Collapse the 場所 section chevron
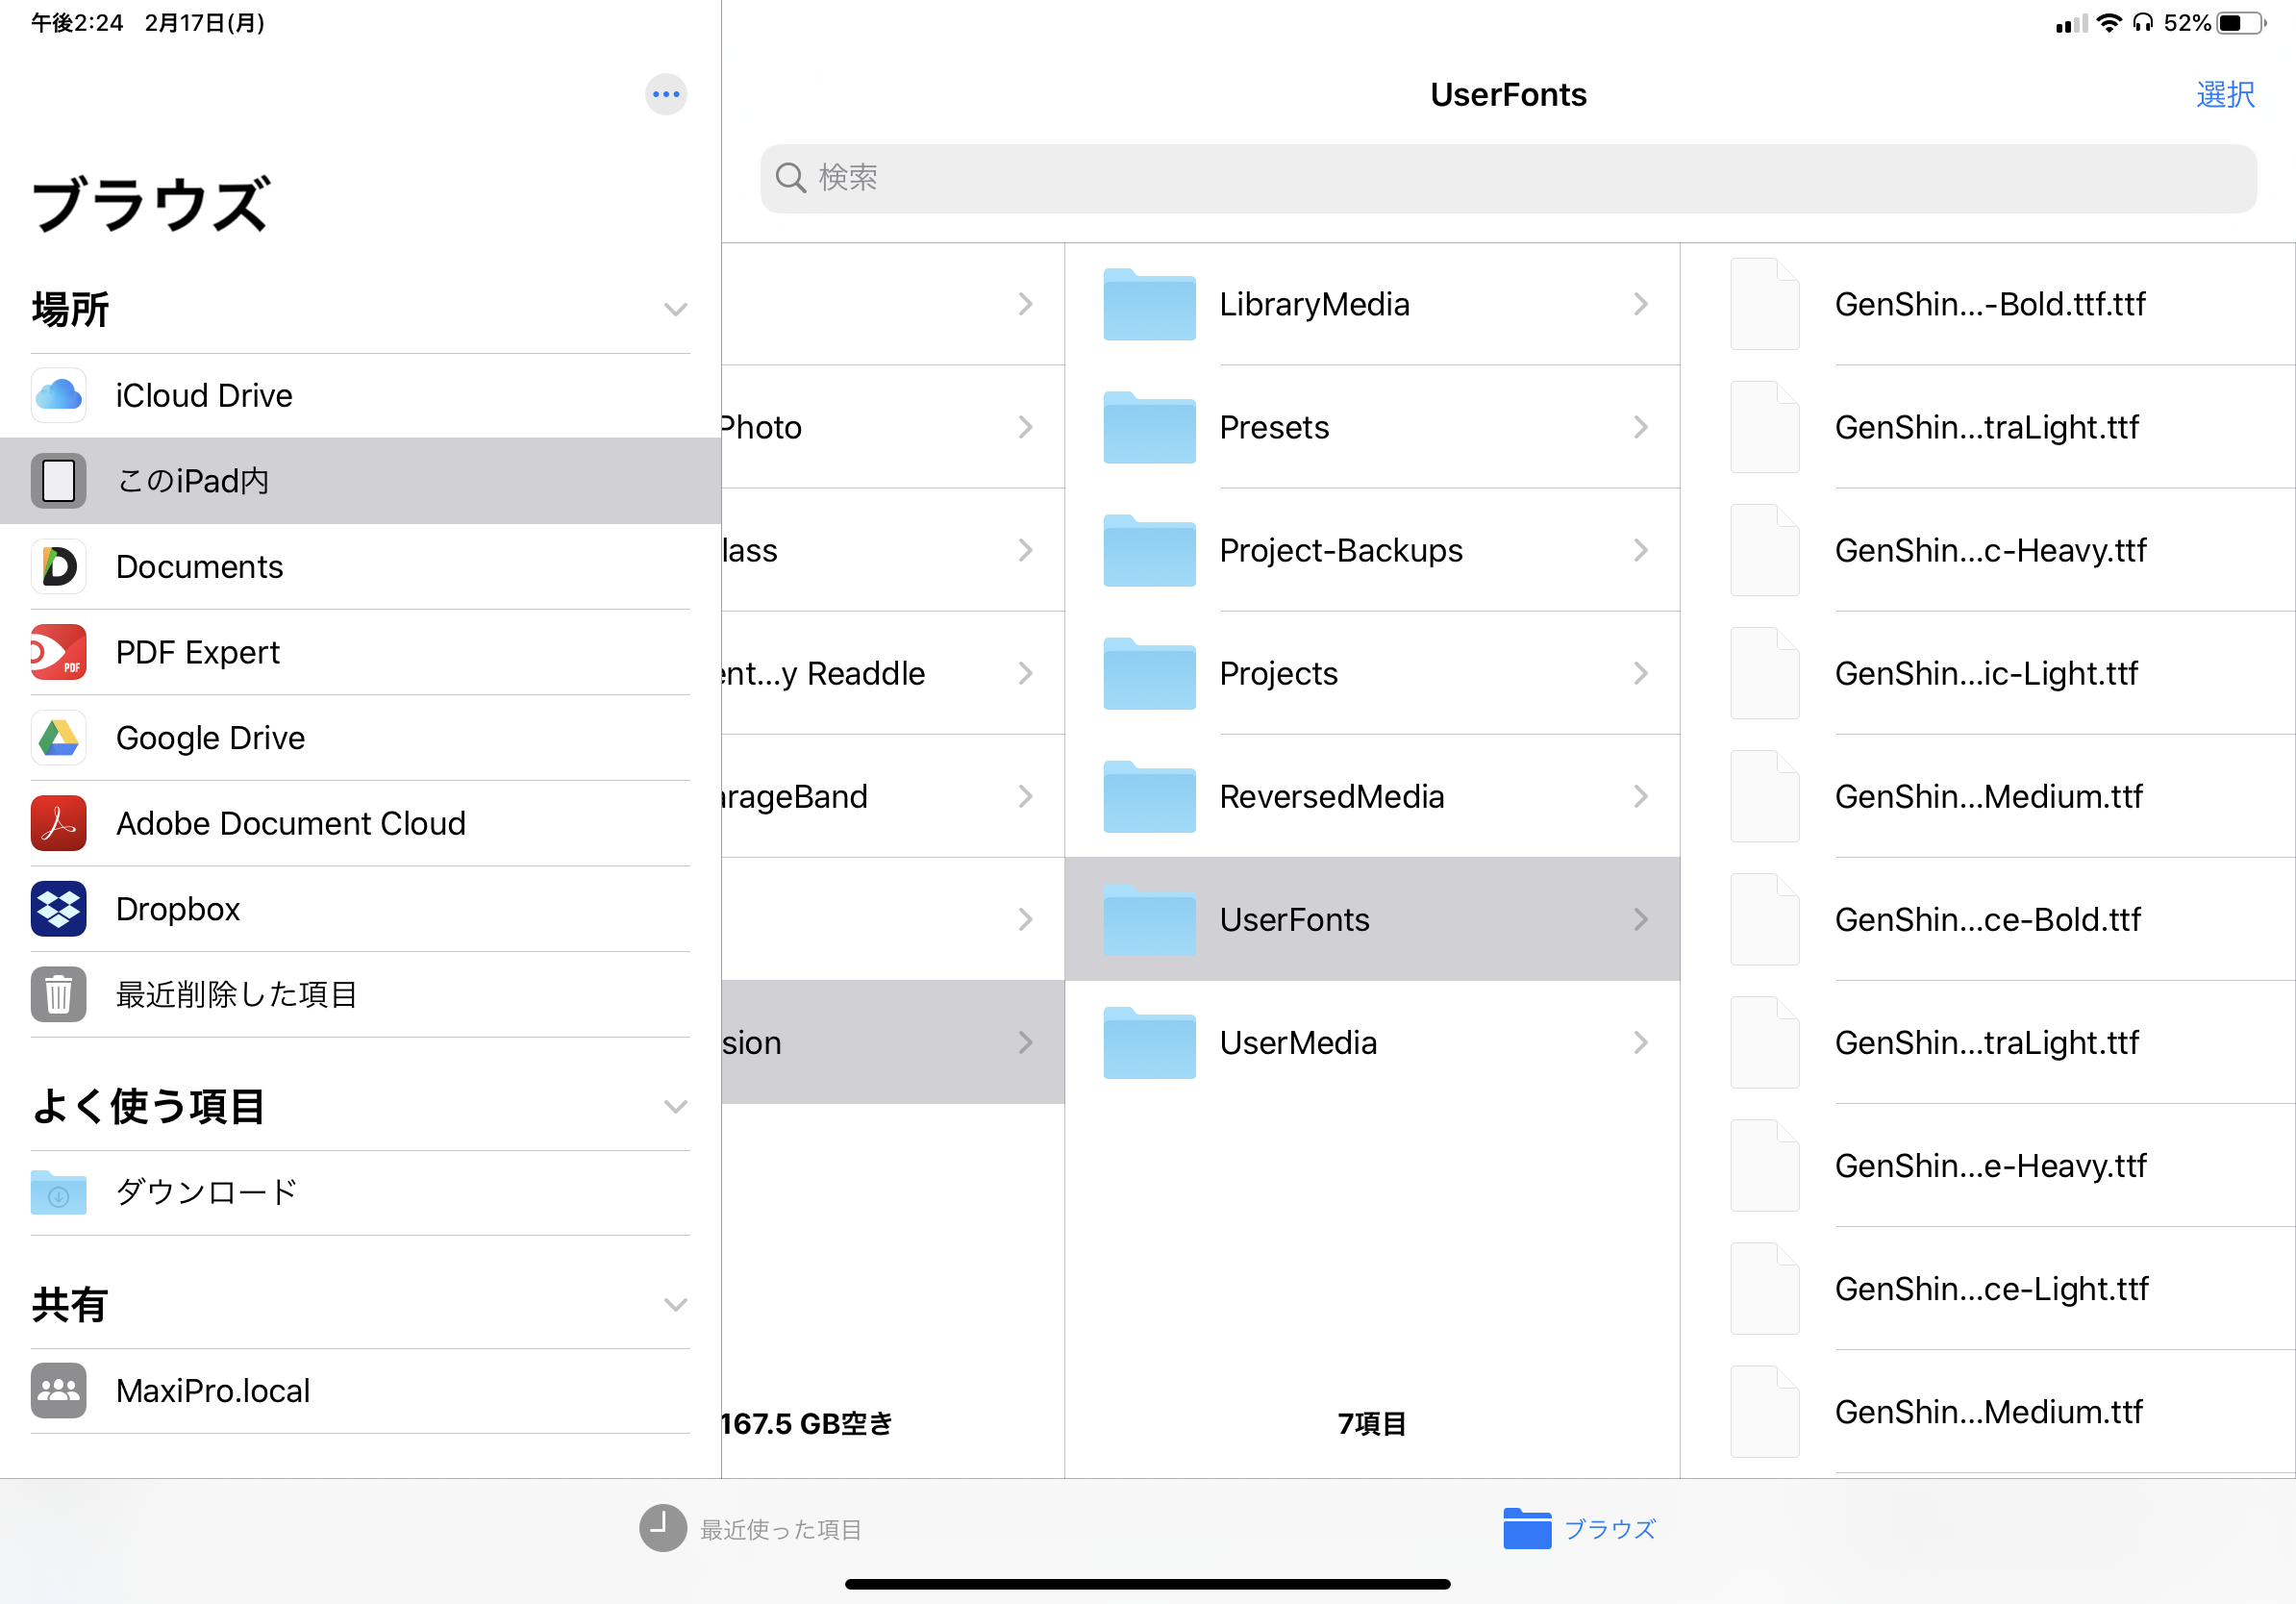This screenshot has width=2296, height=1604. pyautogui.click(x=675, y=310)
